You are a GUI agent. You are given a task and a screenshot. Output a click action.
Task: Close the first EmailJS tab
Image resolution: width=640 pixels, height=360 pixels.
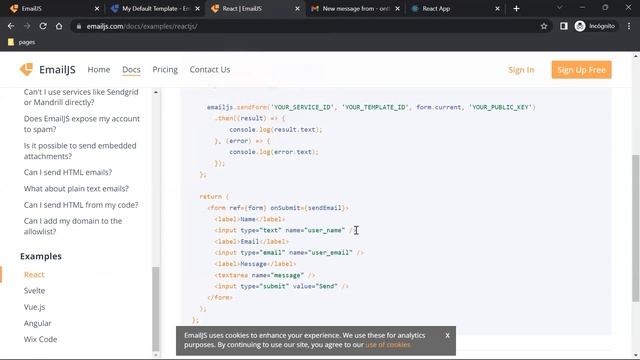(97, 9)
